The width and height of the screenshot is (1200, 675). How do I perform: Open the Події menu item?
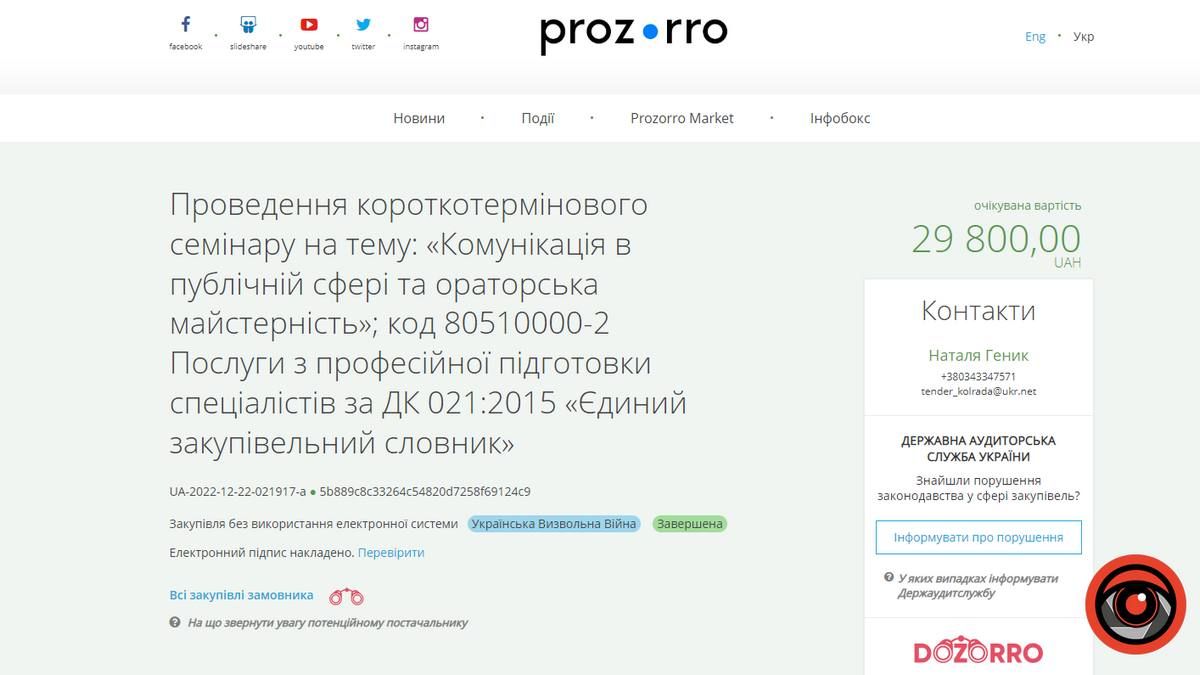[x=540, y=117]
